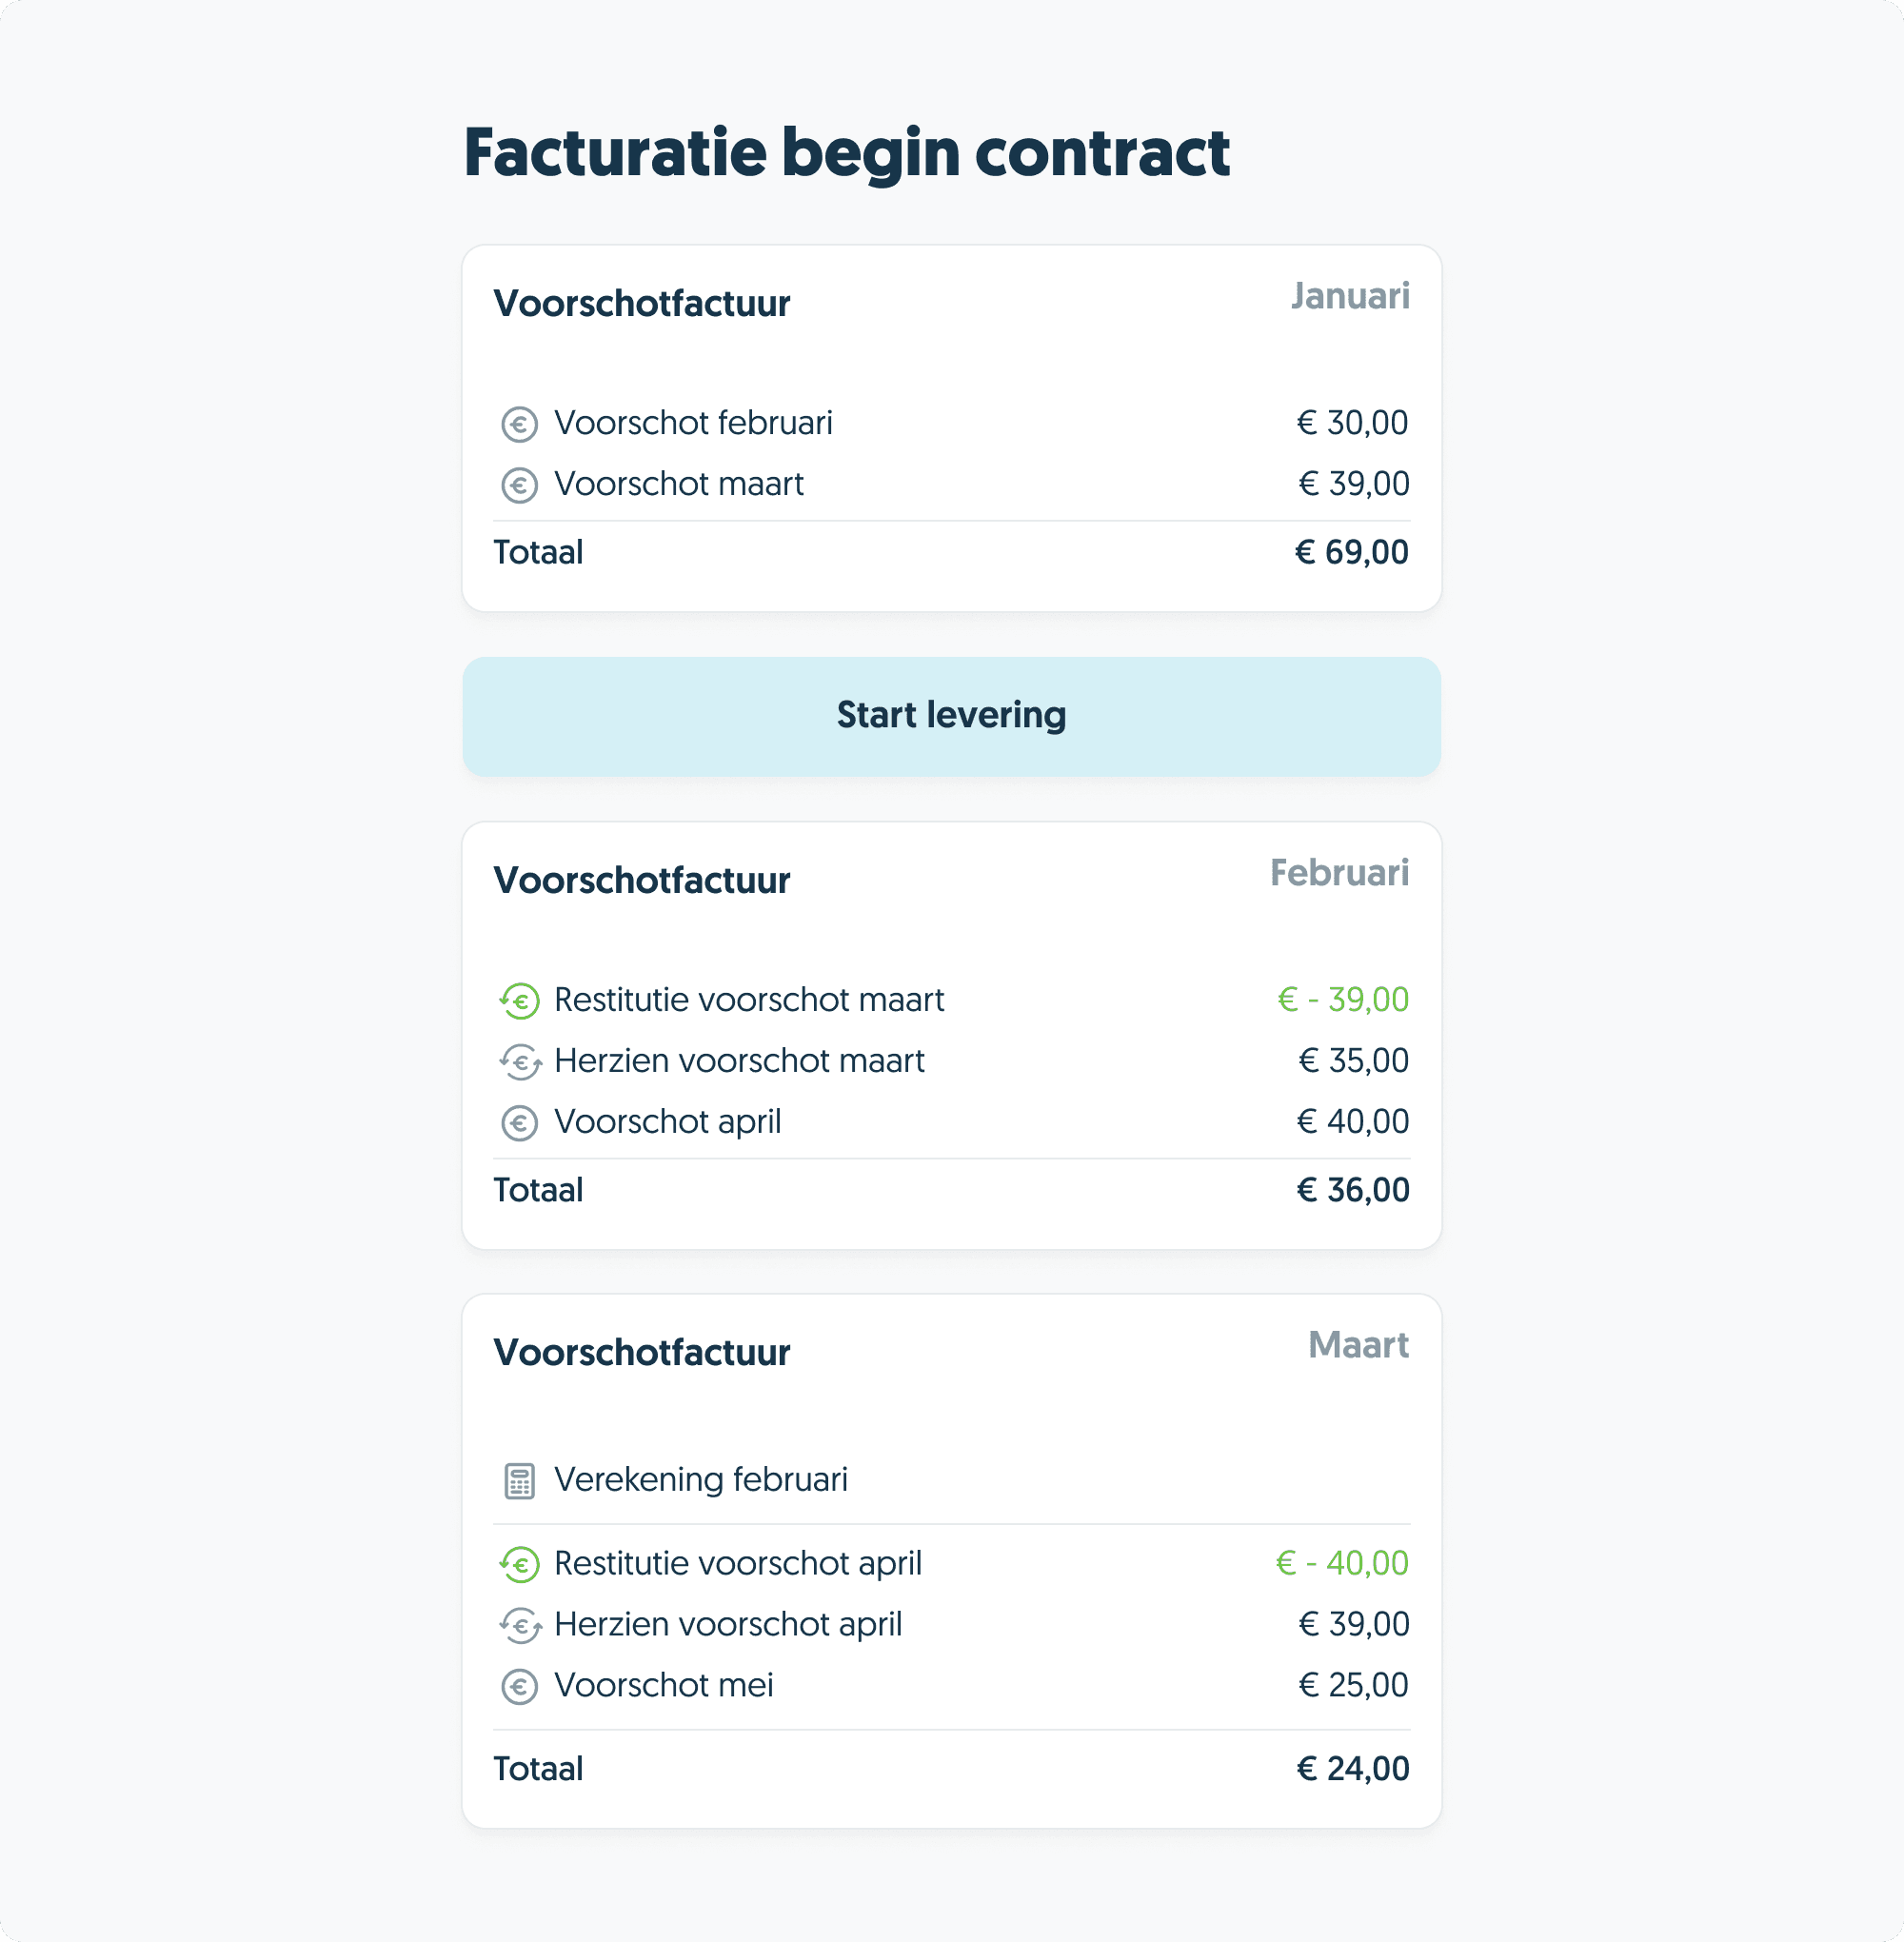Screen dimensions: 1904x1942
Task: Click green refund icon for Restitutie voorschot maart
Action: tap(519, 1001)
